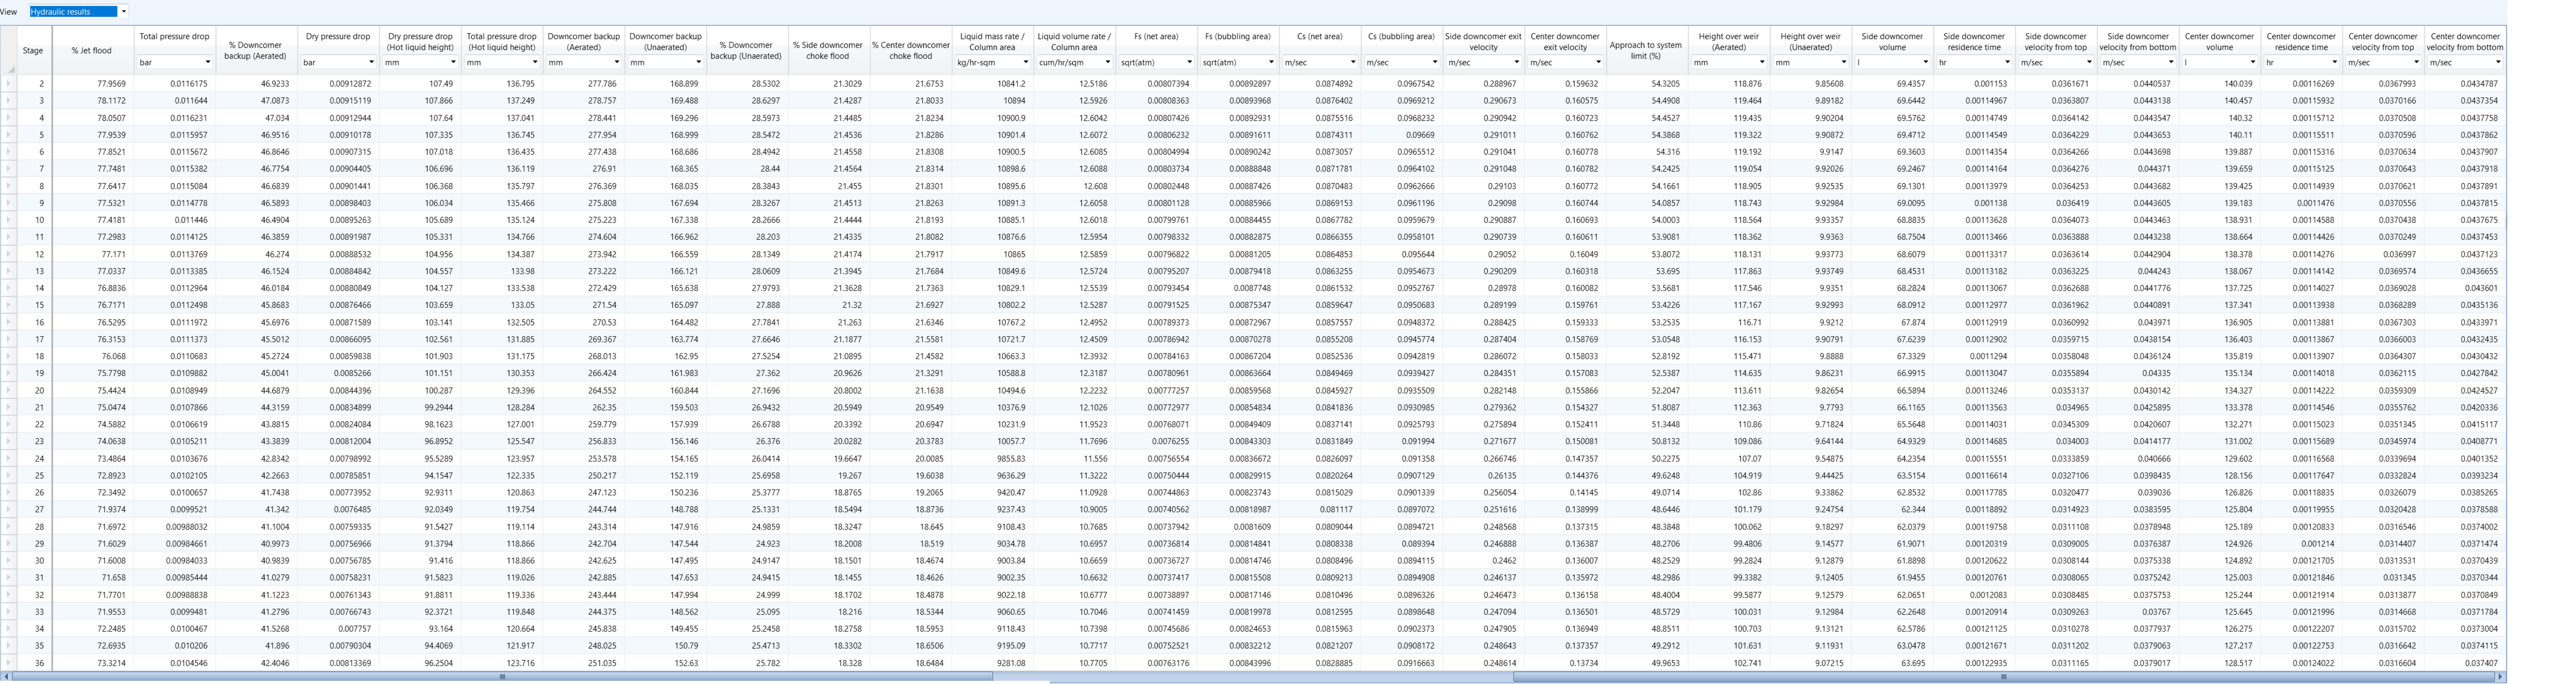Select row indicator arrow for stage 5
Viewport: 2576px width, 684px height.
(8, 135)
